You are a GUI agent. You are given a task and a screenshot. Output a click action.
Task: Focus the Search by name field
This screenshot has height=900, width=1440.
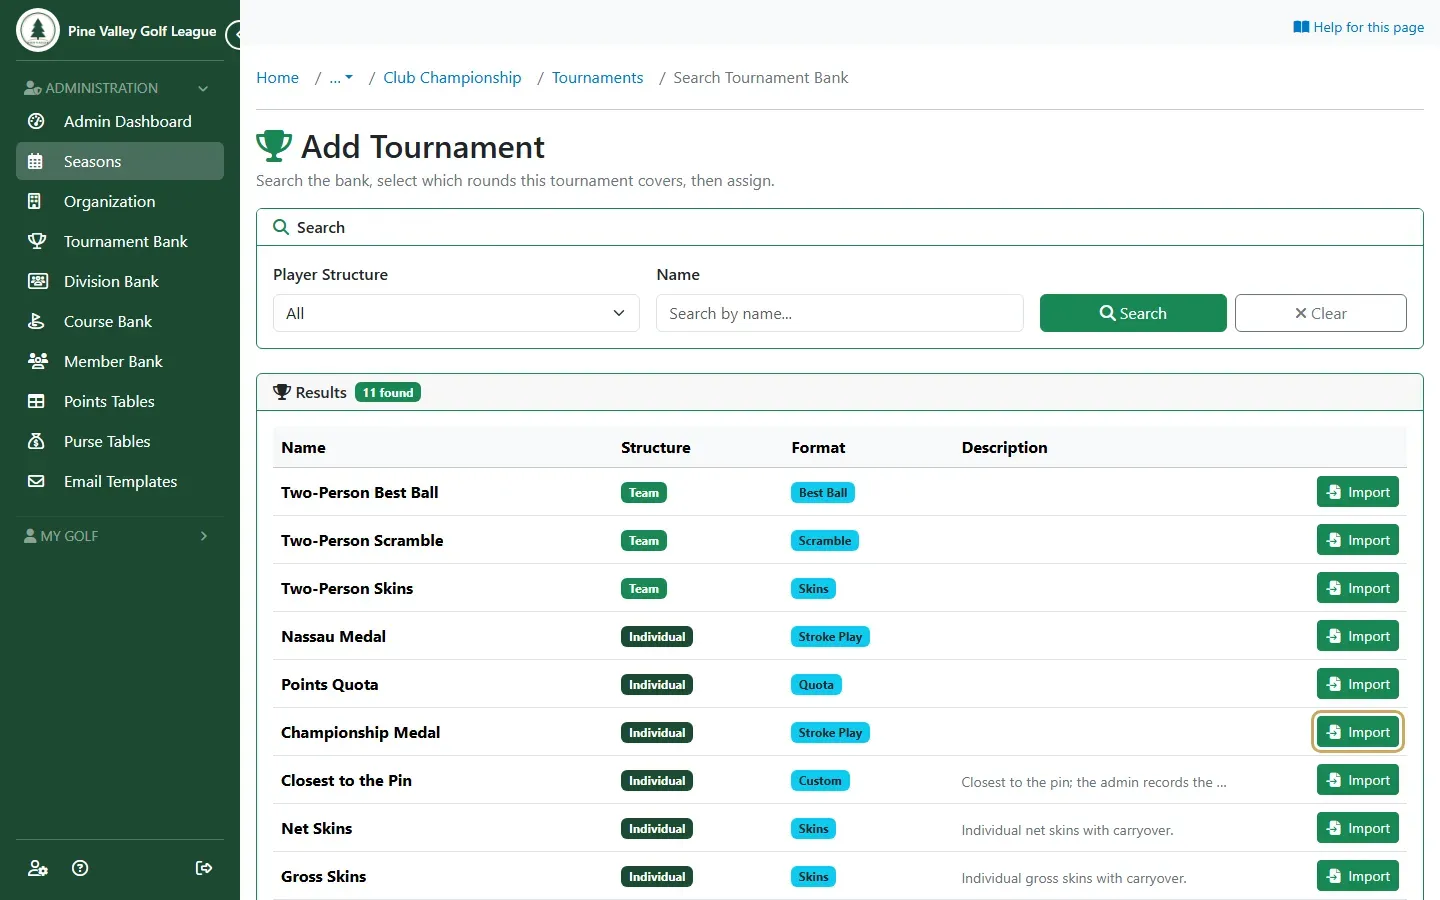point(840,313)
